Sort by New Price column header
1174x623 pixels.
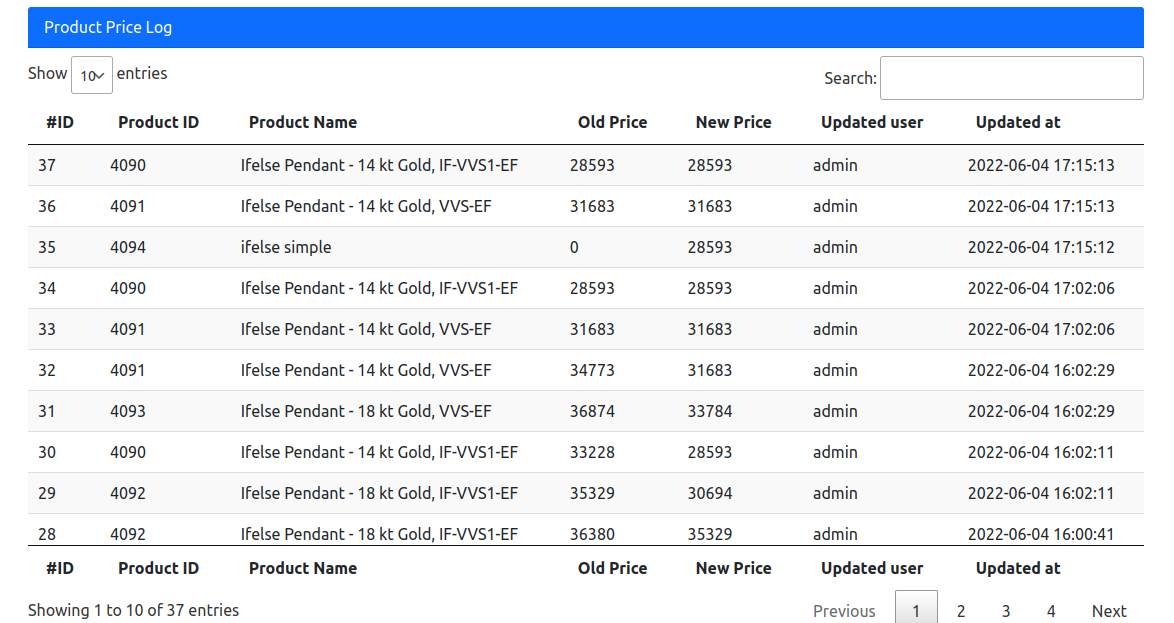coord(733,122)
